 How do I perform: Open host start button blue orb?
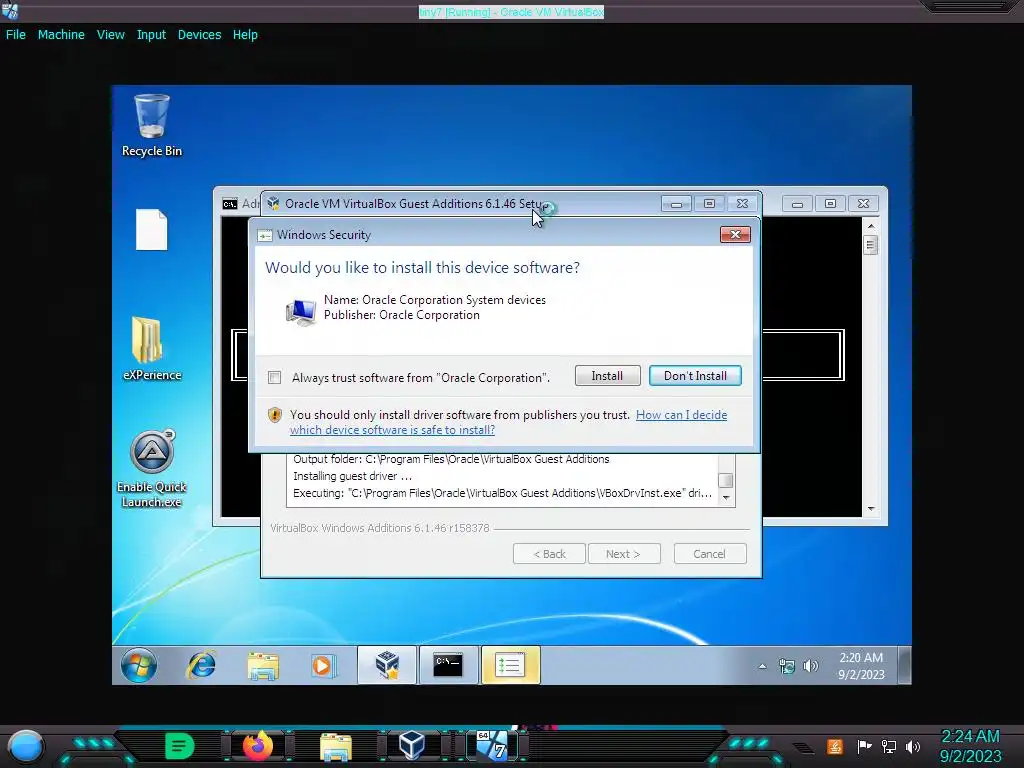pos(26,746)
